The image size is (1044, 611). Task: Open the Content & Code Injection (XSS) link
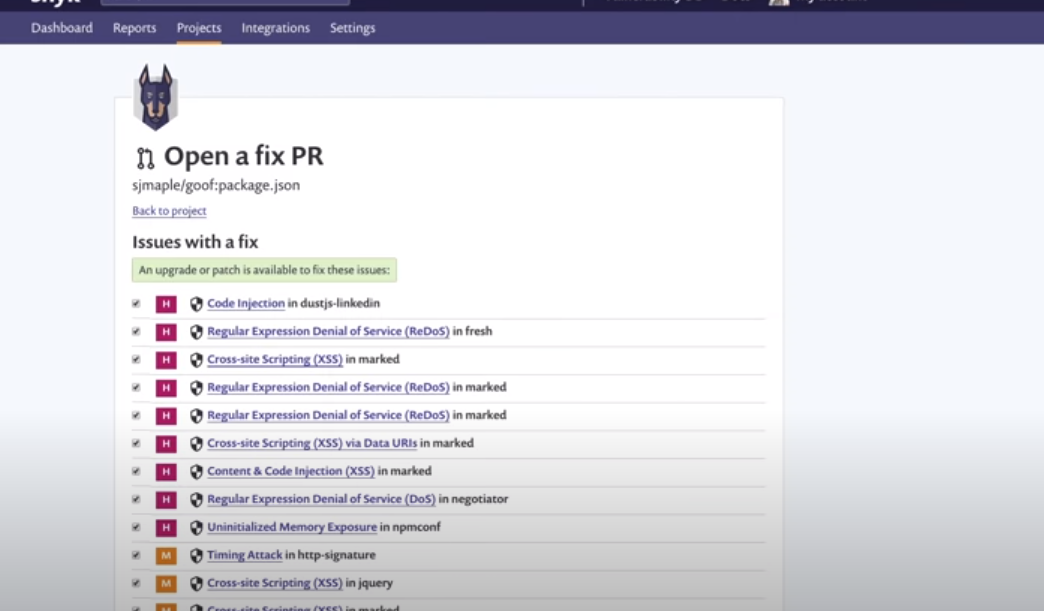click(x=291, y=471)
